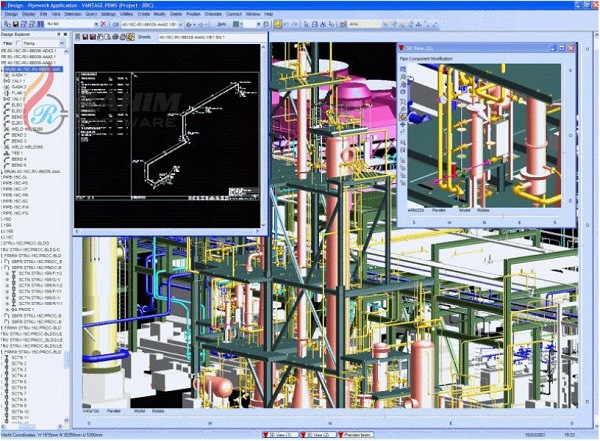Image resolution: width=600 pixels, height=441 pixels.
Task: Click first icon in isometric preview toolbar
Action: coord(78,37)
